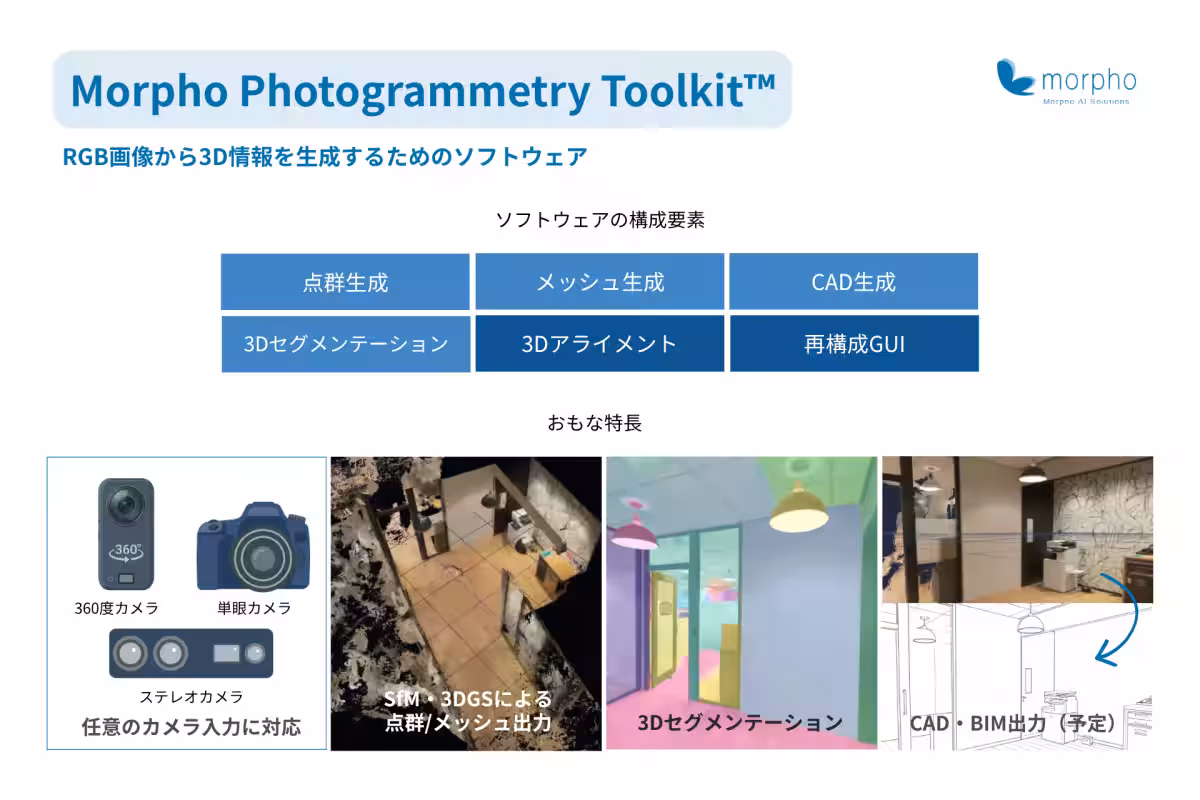Click the 単眼カメラ label
This screenshot has width=1200, height=800.
[254, 608]
